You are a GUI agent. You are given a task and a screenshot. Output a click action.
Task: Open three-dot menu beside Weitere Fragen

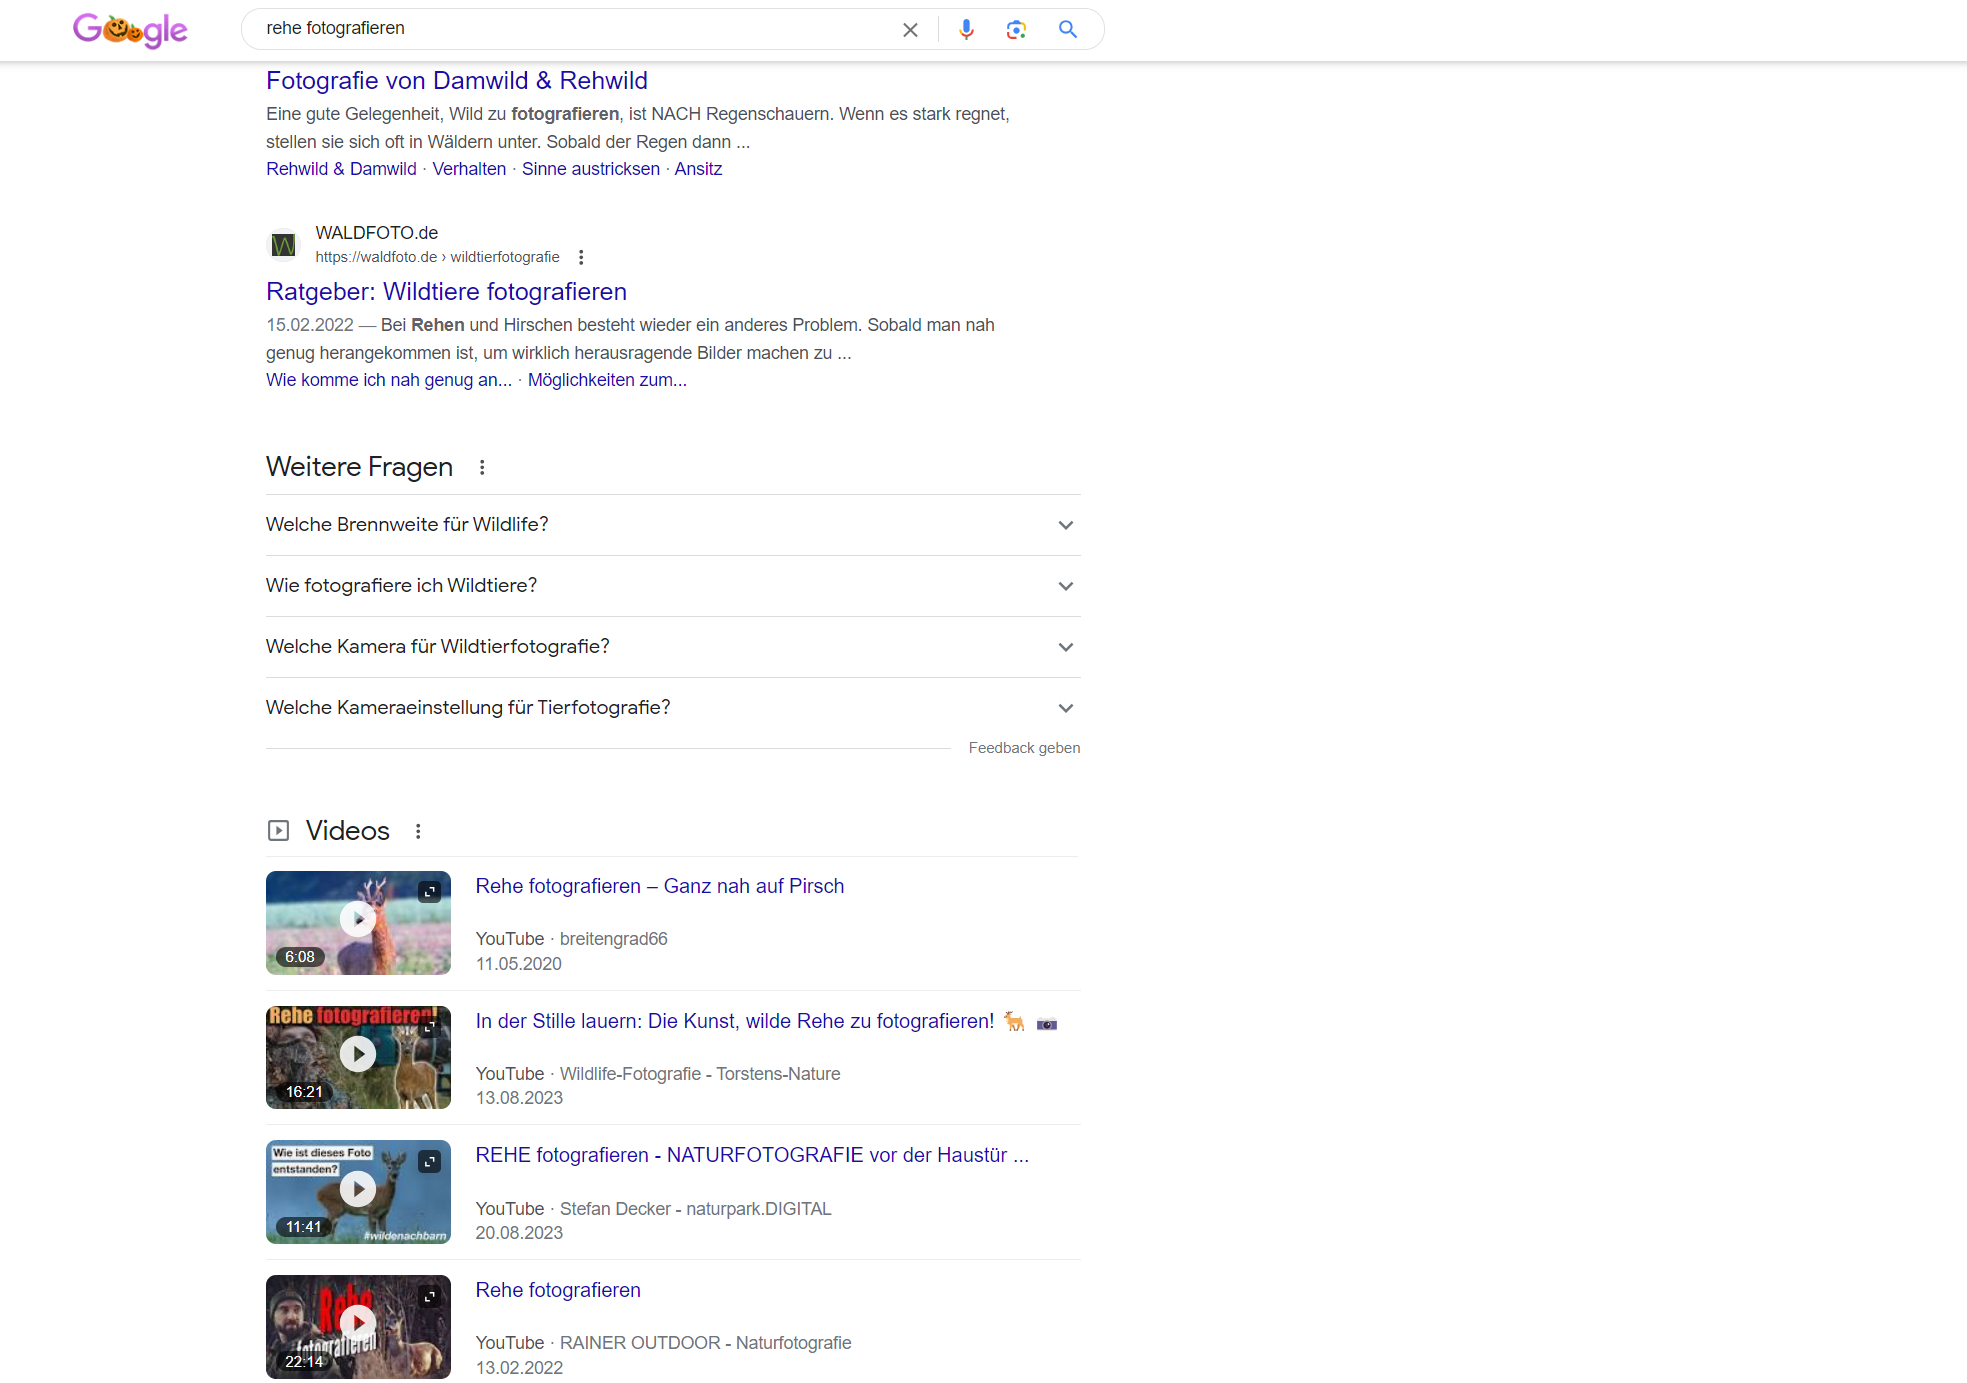[x=482, y=468]
